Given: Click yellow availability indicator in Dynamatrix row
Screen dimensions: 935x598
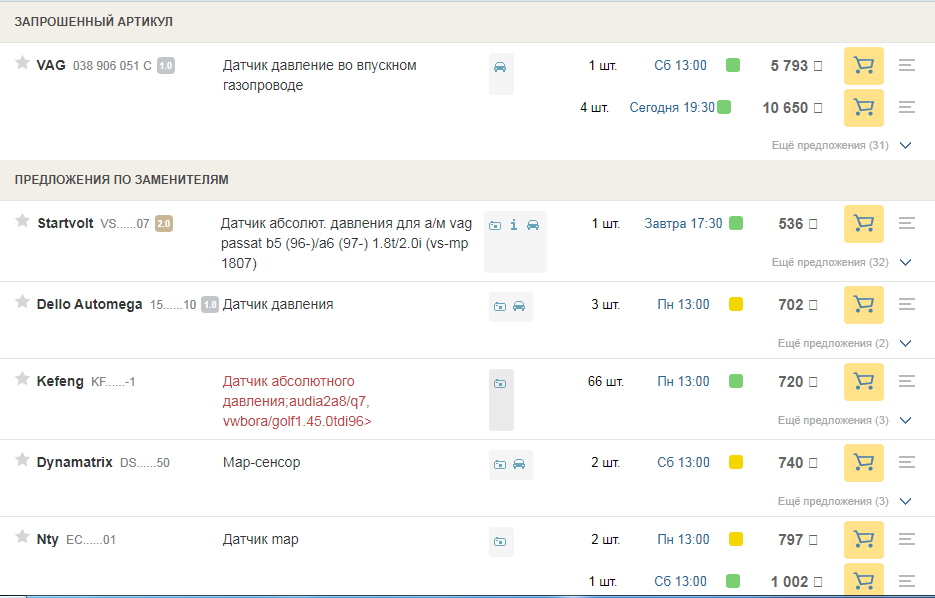Looking at the screenshot, I should [735, 462].
